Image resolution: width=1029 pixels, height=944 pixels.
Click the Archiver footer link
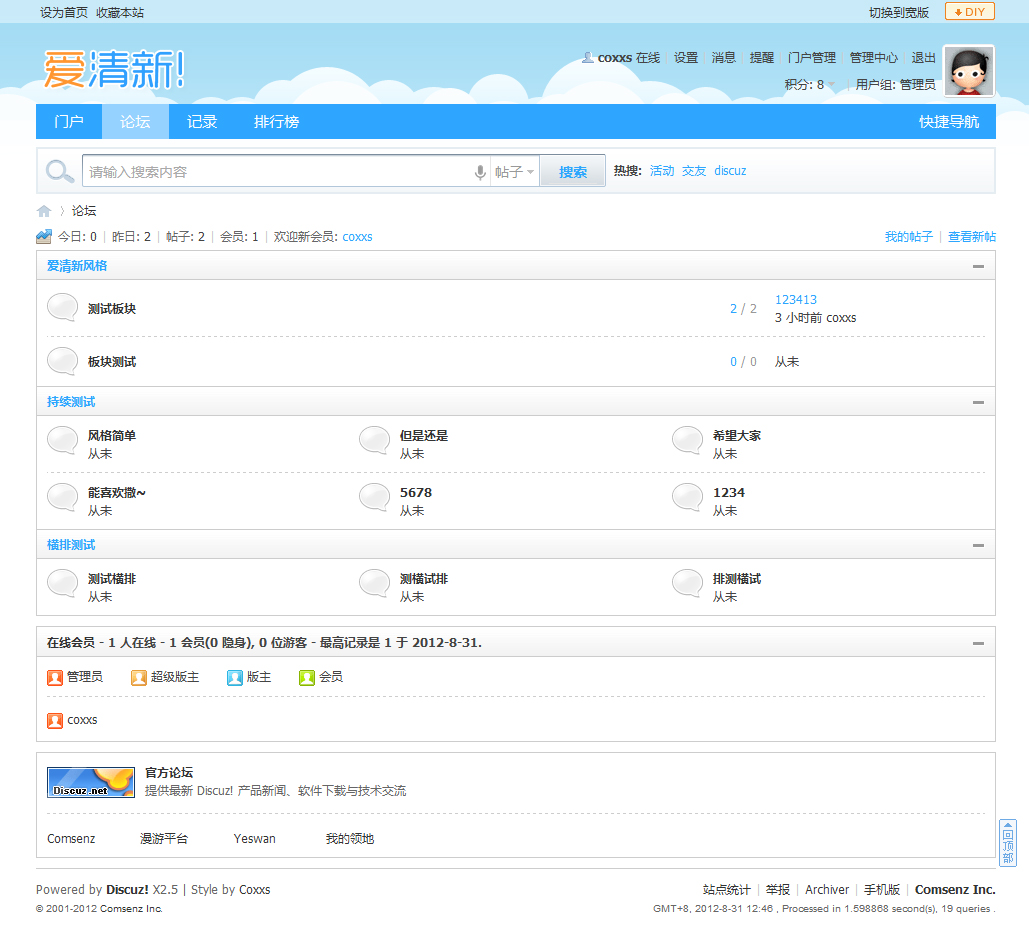point(827,890)
